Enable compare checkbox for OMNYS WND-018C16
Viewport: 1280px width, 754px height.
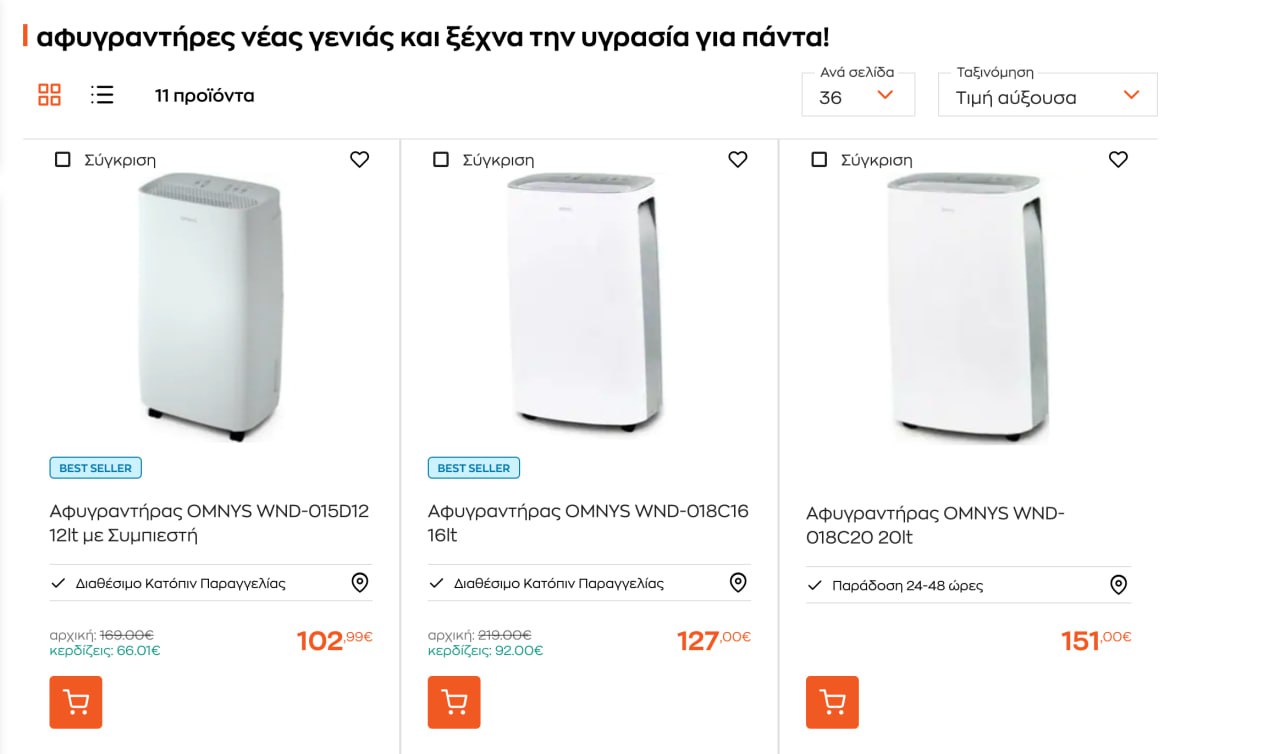tap(441, 160)
